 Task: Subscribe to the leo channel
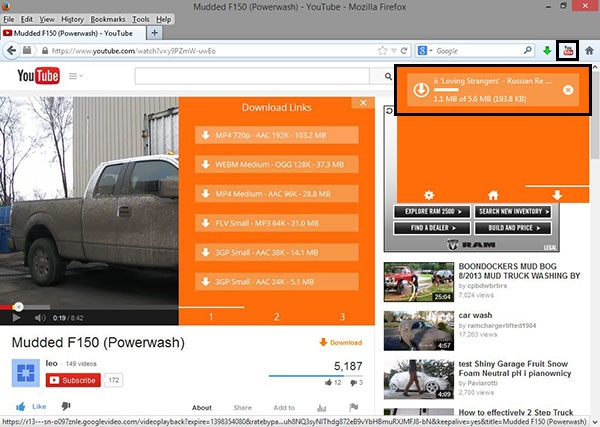tap(73, 380)
